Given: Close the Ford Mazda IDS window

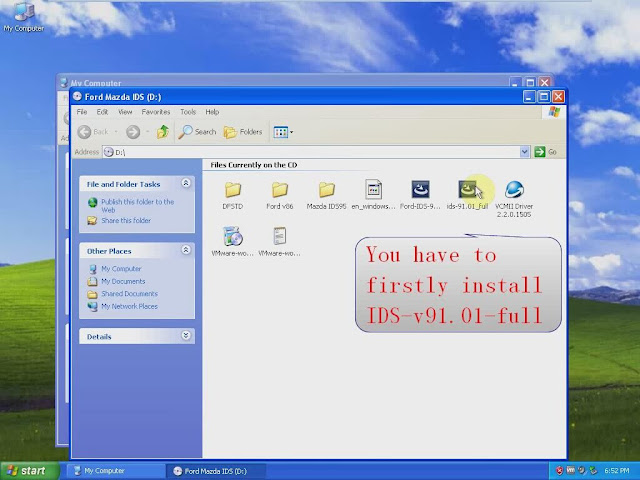Looking at the screenshot, I should pyautogui.click(x=558, y=97).
